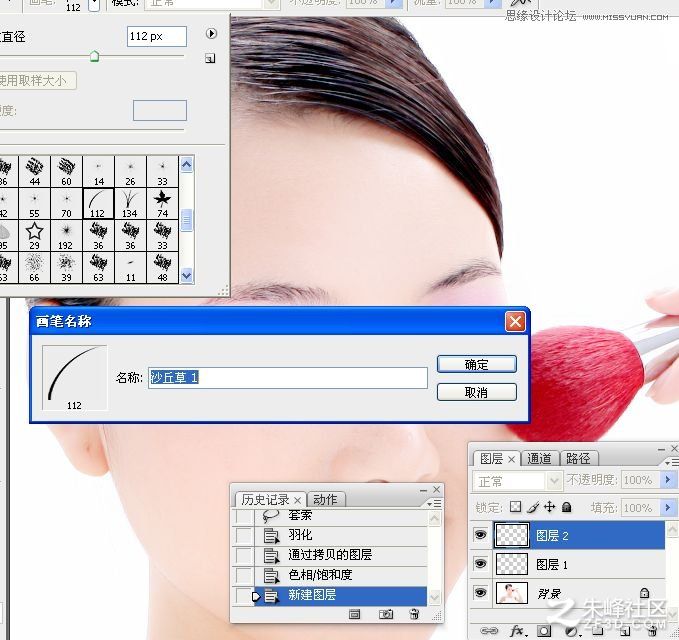Open layer style fx menu
The width and height of the screenshot is (679, 640).
pos(518,630)
